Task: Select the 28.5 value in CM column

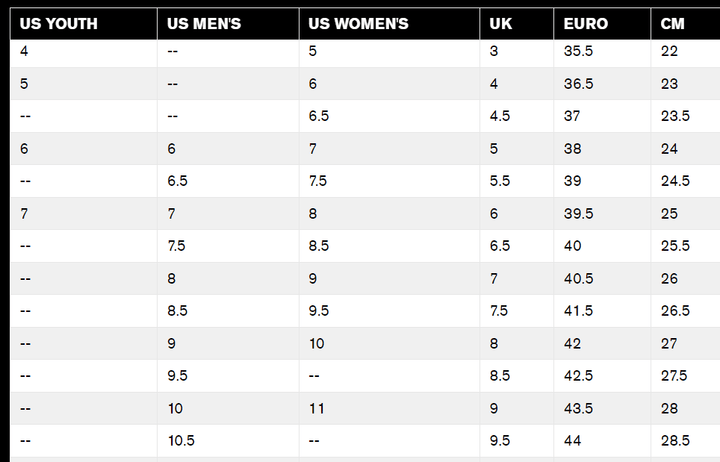Action: [675, 441]
